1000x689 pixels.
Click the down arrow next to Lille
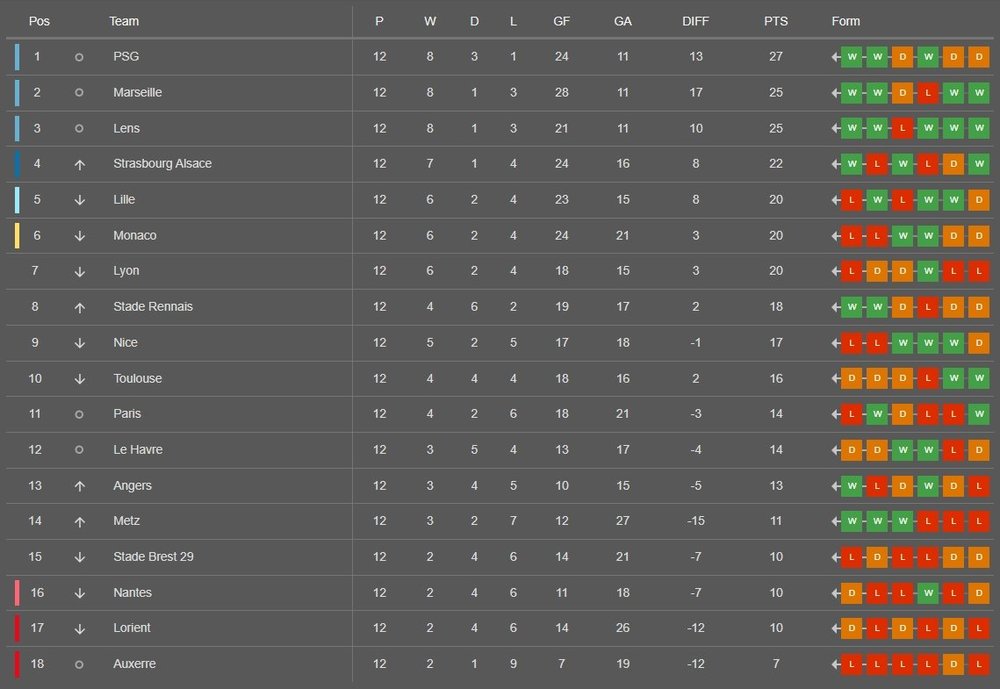(79, 200)
